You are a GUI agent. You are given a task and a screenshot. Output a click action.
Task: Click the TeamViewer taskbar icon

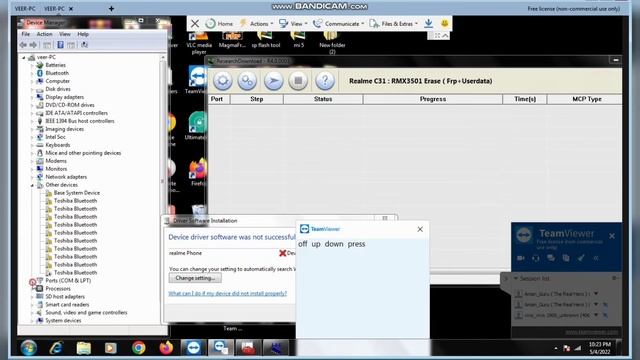[x=193, y=348]
